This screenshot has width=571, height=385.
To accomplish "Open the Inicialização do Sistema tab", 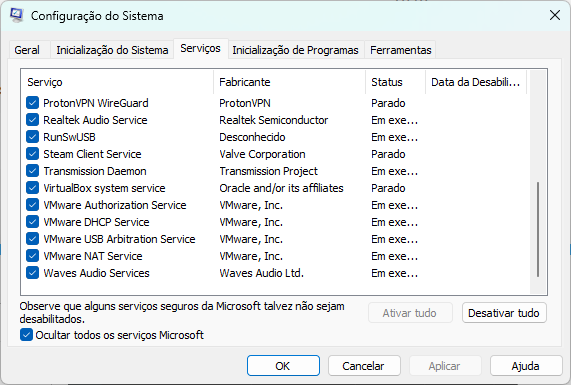I will coord(112,50).
